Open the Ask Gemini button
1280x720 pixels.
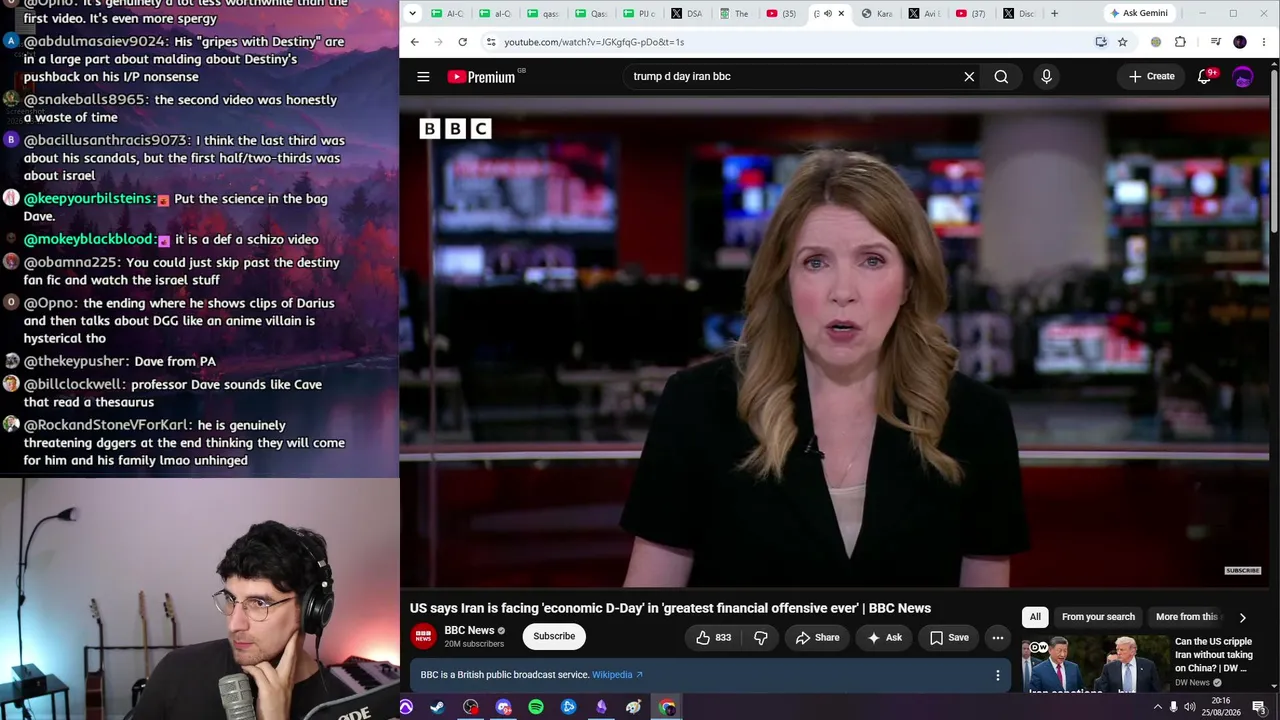pyautogui.click(x=1138, y=13)
